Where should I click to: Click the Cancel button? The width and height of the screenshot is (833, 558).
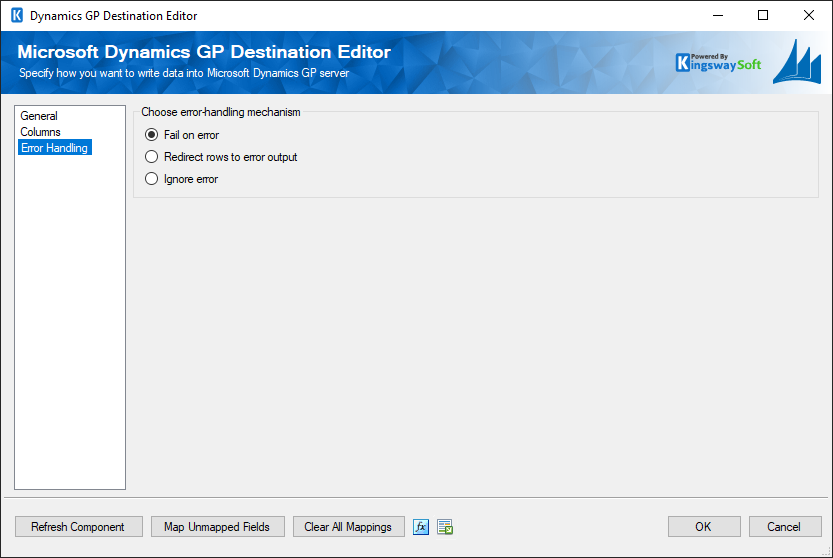coord(785,527)
